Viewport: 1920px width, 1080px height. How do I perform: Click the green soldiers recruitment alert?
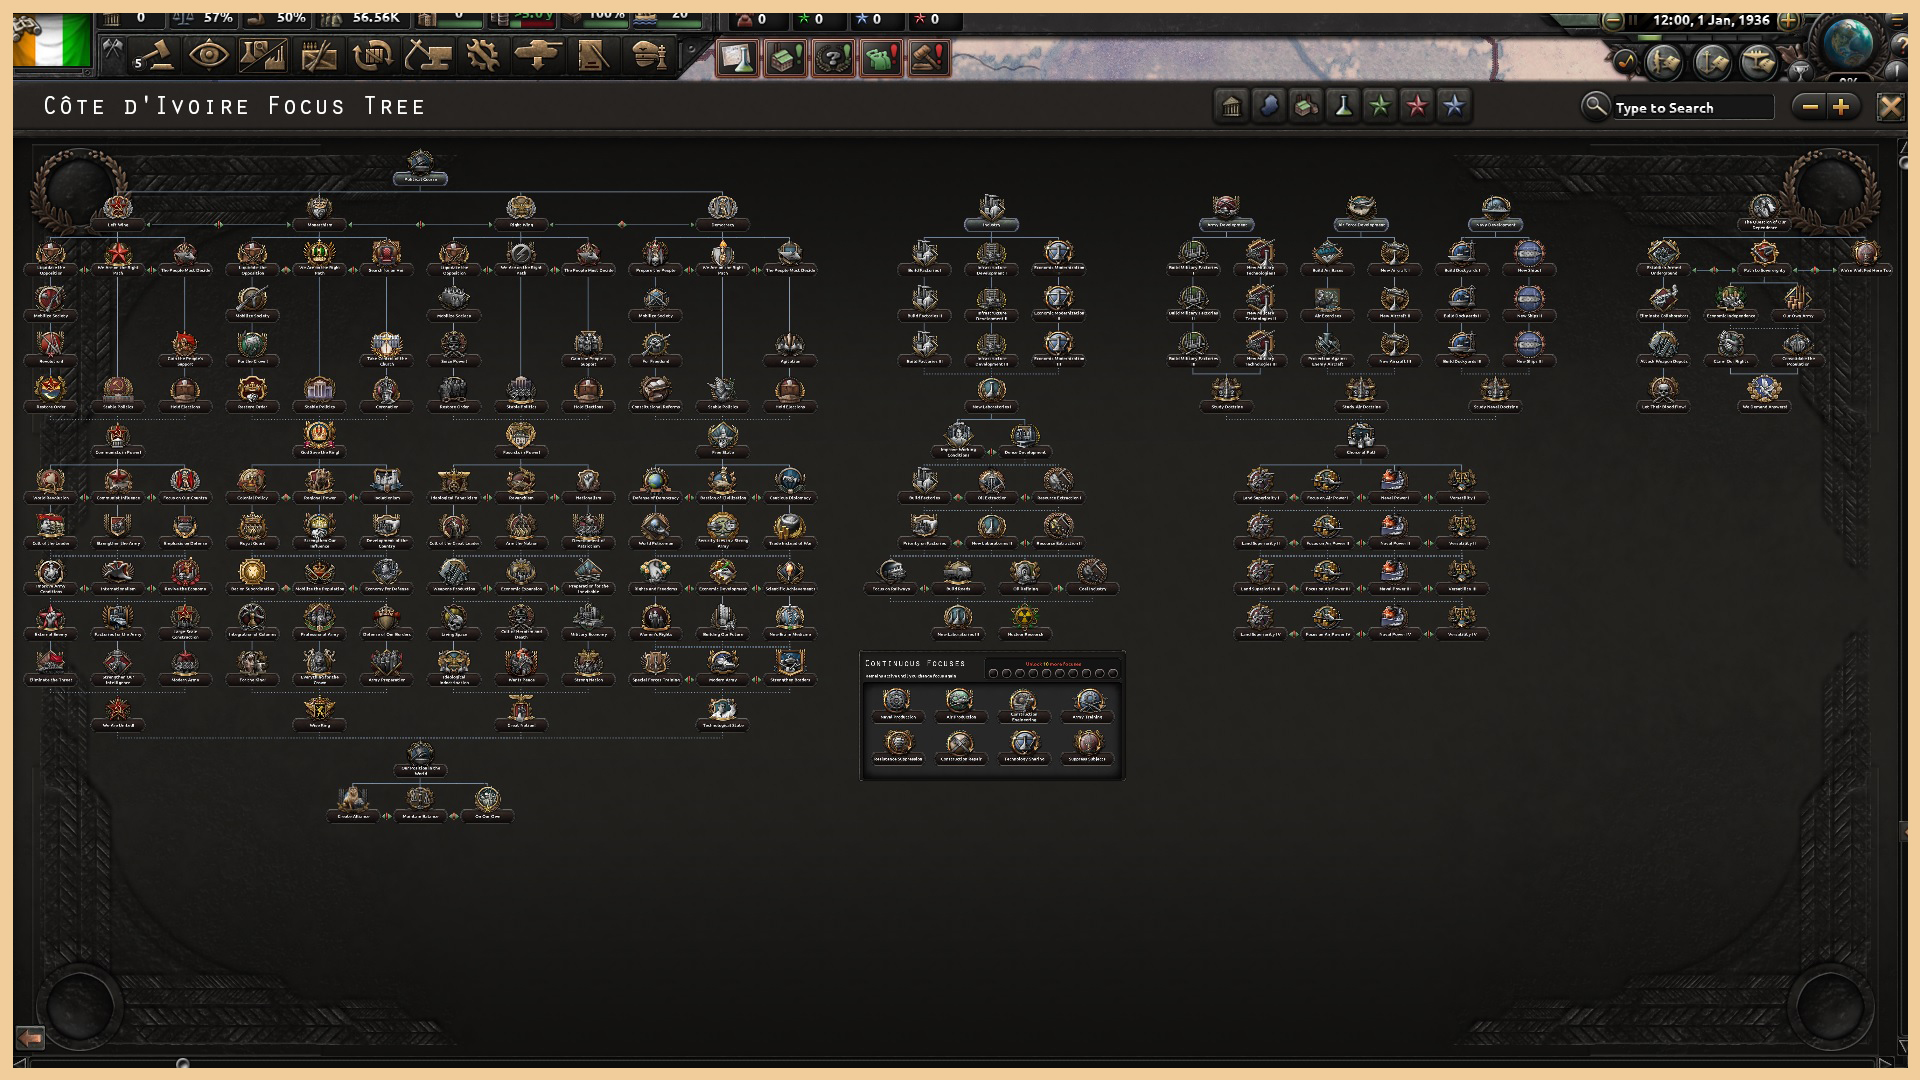coord(882,59)
